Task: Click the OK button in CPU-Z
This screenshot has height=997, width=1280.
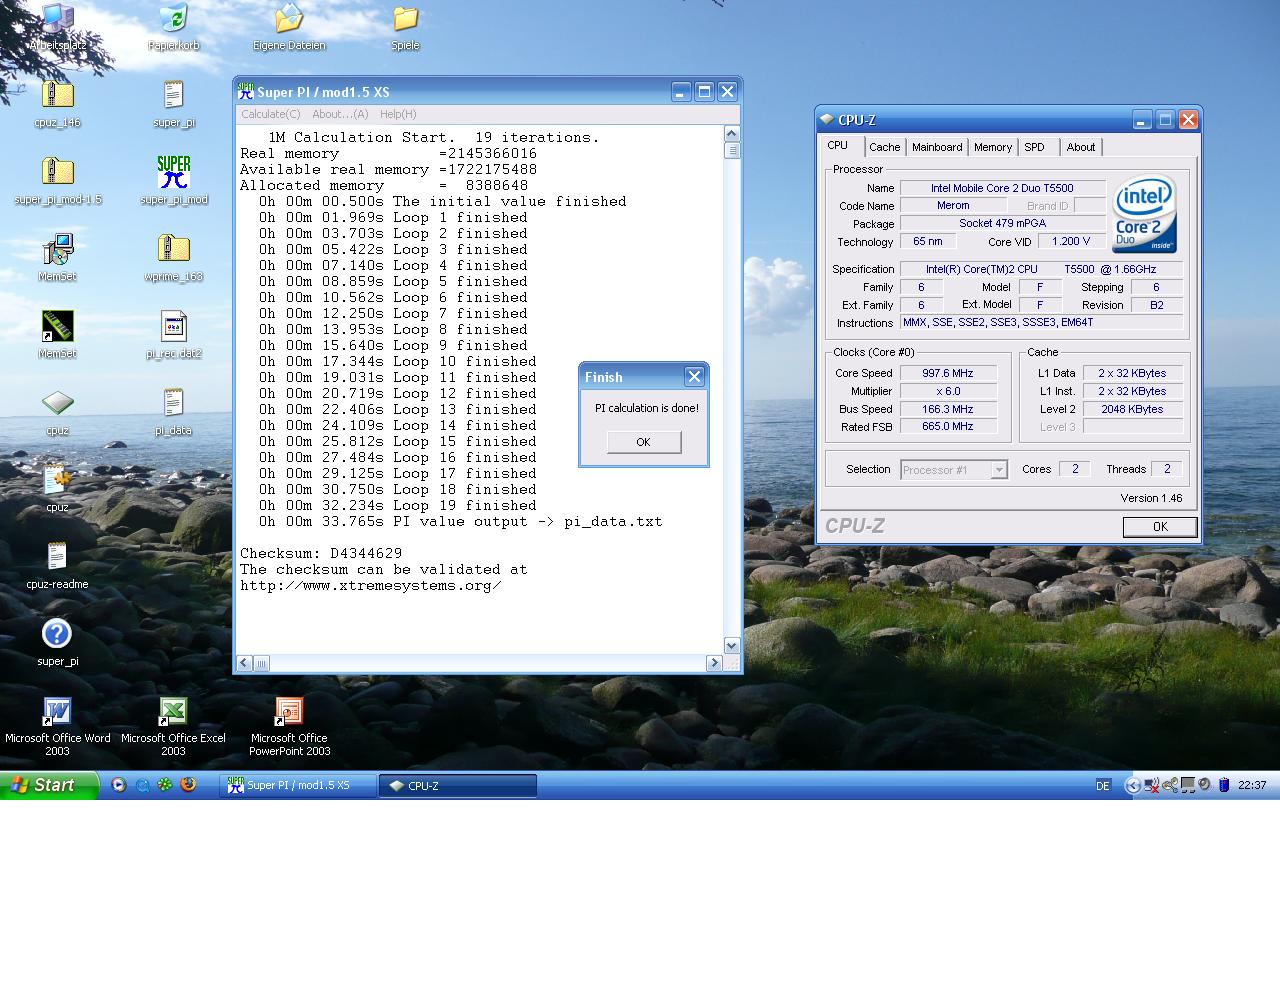Action: click(1160, 527)
